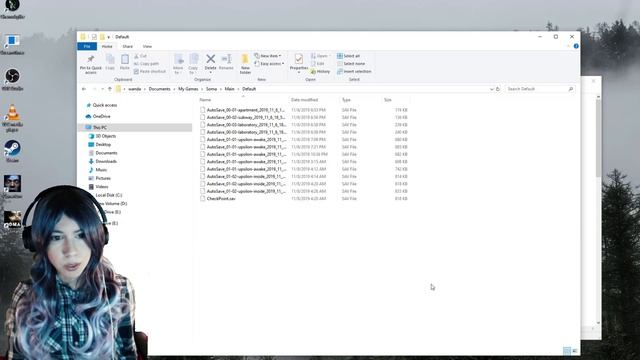The height and width of the screenshot is (360, 640).
Task: Open recent locations dropdown beside Forward
Action: (102, 89)
